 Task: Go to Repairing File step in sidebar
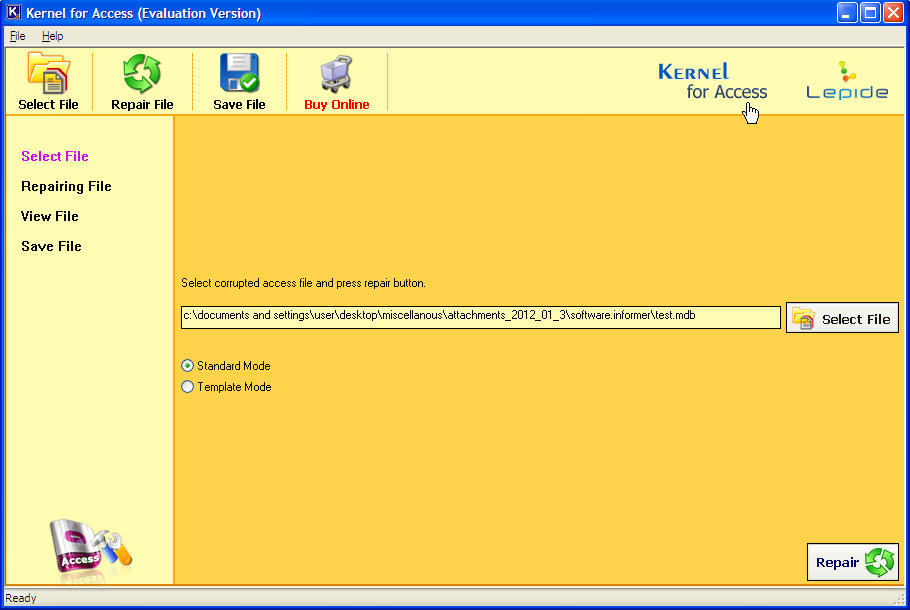coord(66,186)
